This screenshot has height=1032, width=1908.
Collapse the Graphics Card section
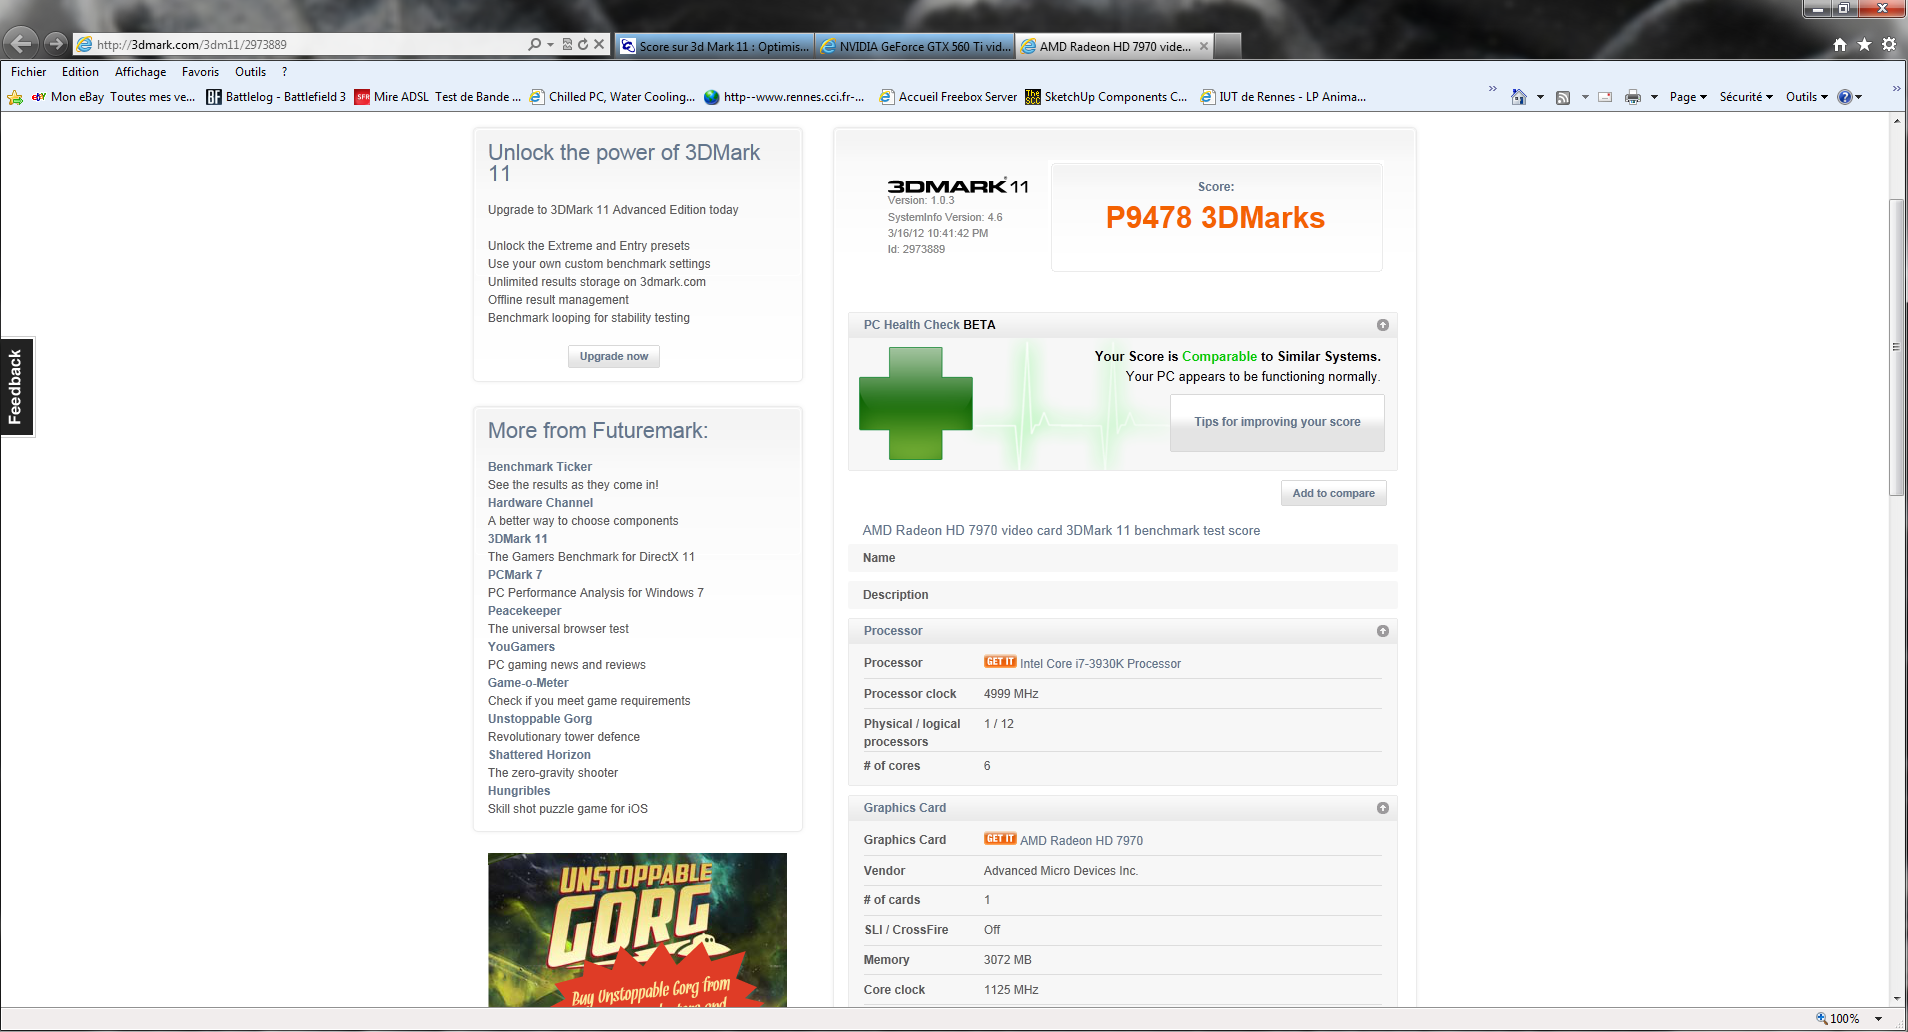click(x=1382, y=808)
